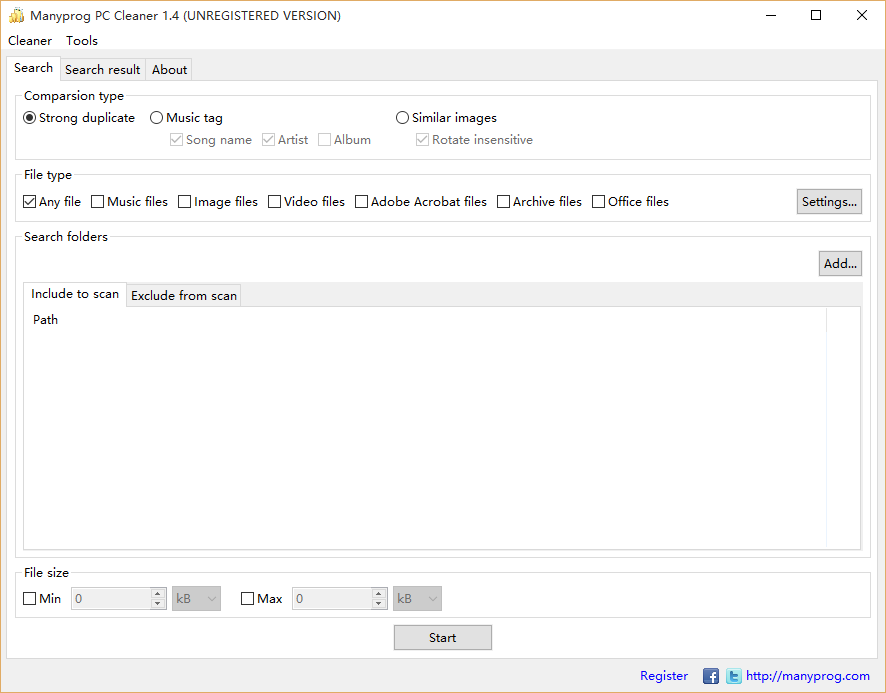Click Max file size input field

pos(332,599)
